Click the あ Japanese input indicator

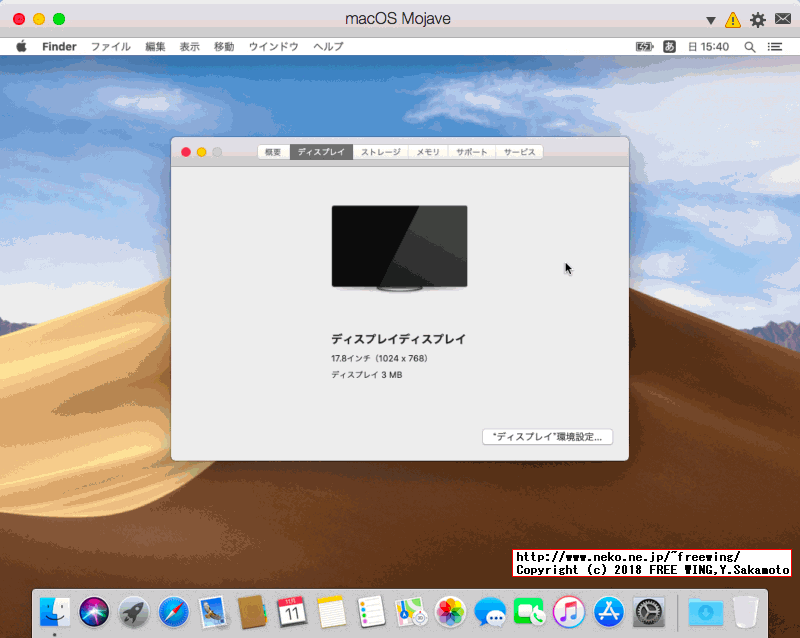(x=669, y=46)
